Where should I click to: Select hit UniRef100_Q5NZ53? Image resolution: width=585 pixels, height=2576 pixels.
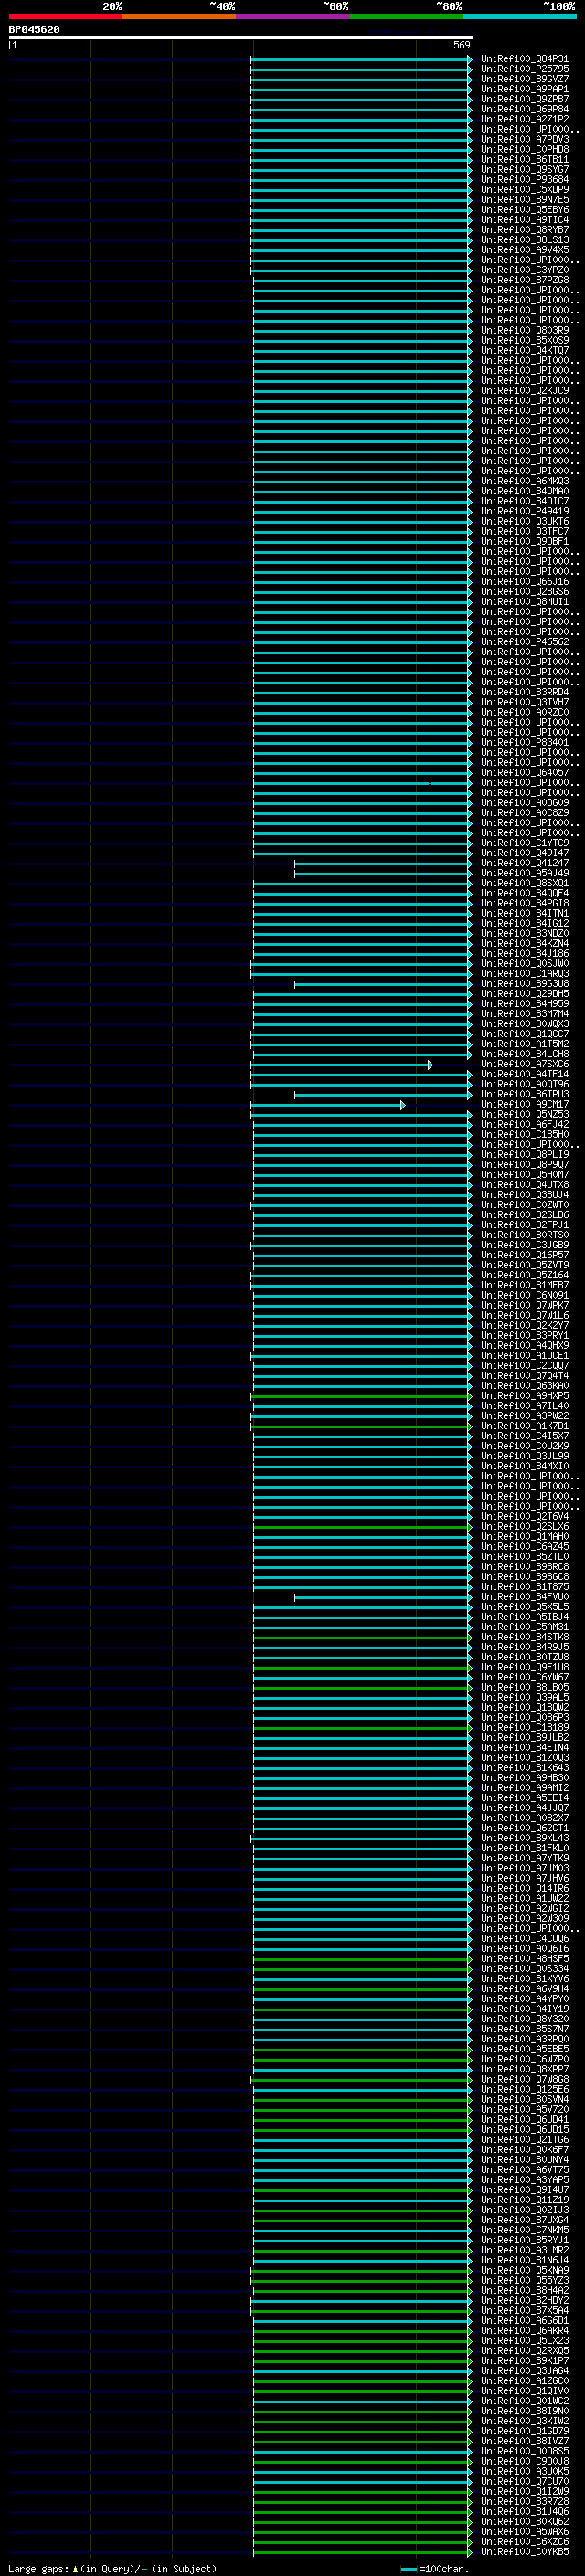(524, 1114)
